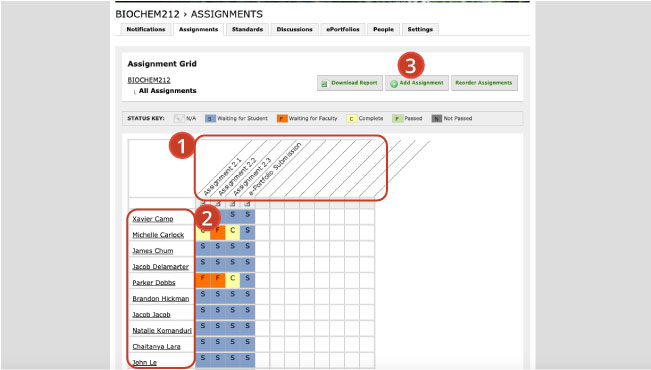The height and width of the screenshot is (370, 651).
Task: Open the Settings tab
Action: tap(420, 29)
